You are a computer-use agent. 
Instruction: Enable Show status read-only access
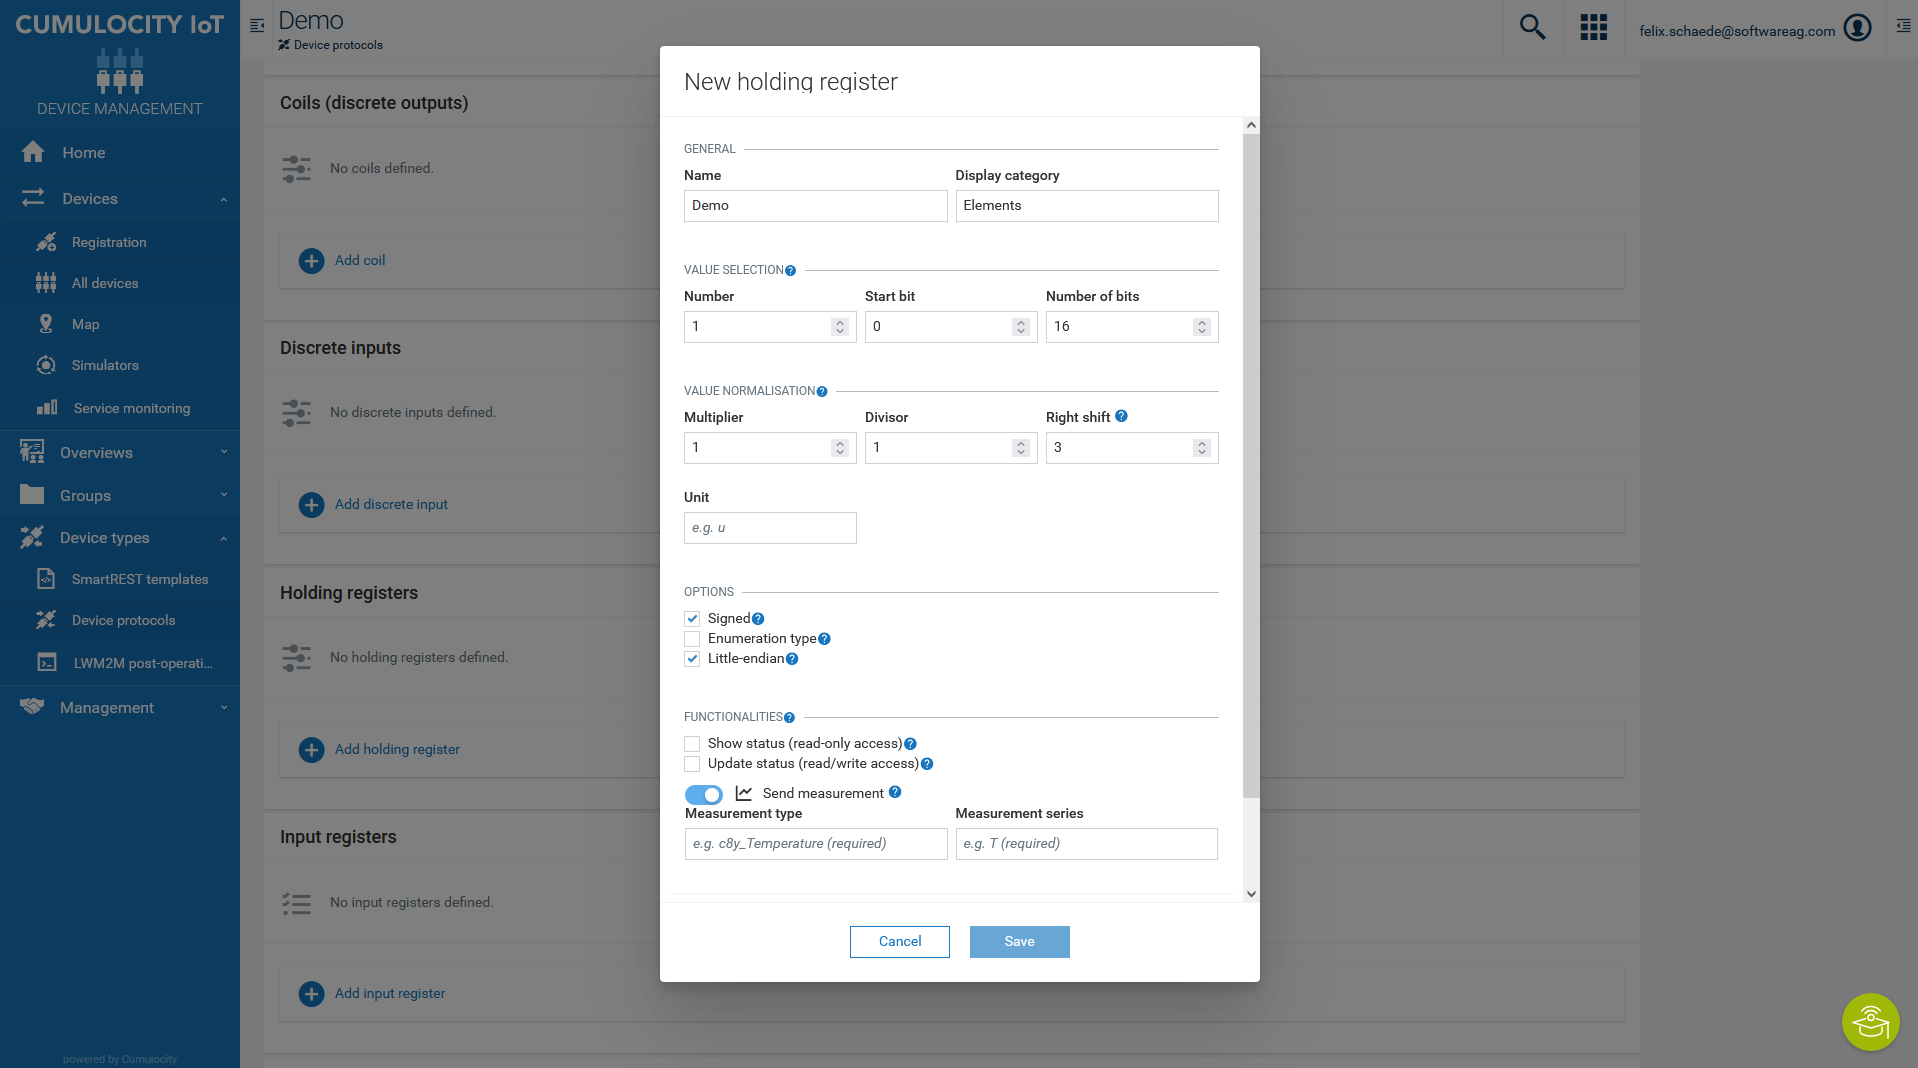692,744
